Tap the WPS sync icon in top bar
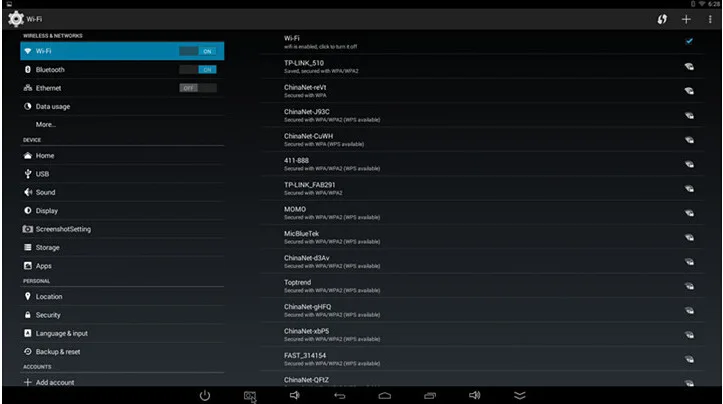 pos(662,19)
